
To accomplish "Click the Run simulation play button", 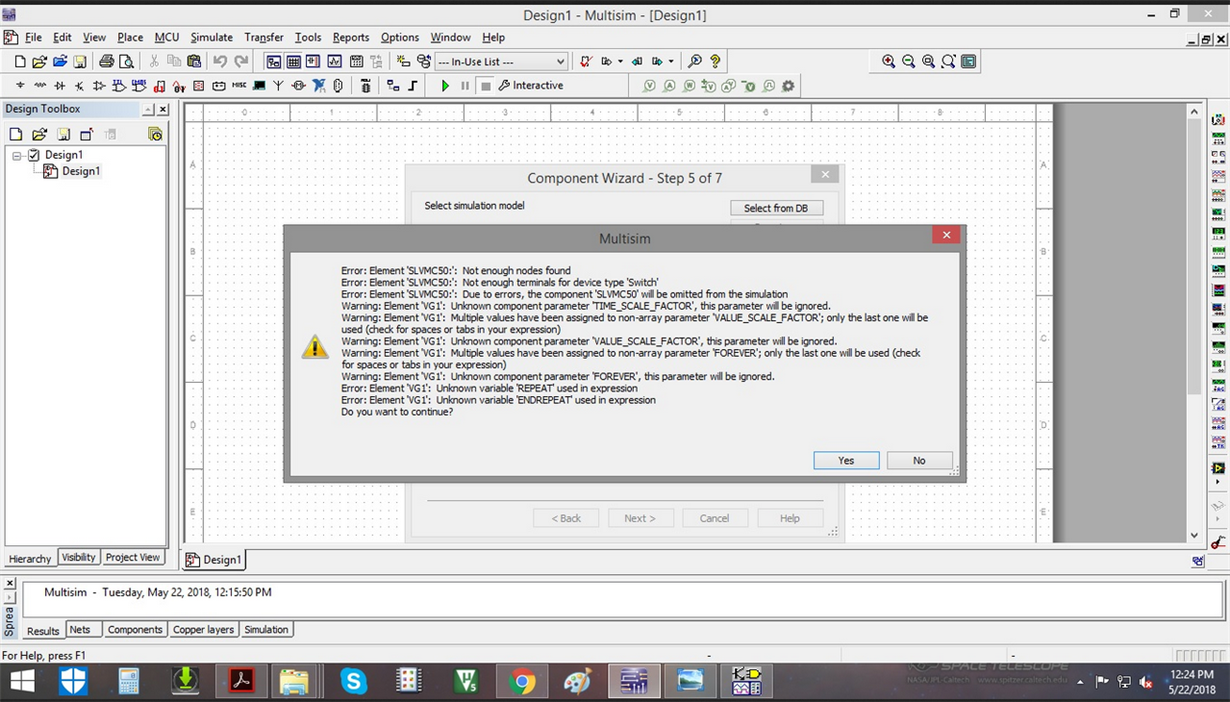I will (445, 86).
